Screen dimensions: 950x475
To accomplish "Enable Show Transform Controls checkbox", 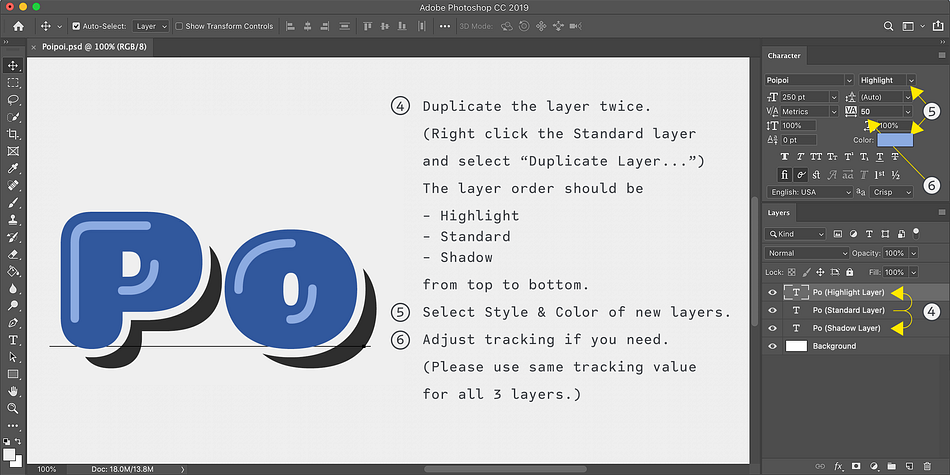I will 179,26.
